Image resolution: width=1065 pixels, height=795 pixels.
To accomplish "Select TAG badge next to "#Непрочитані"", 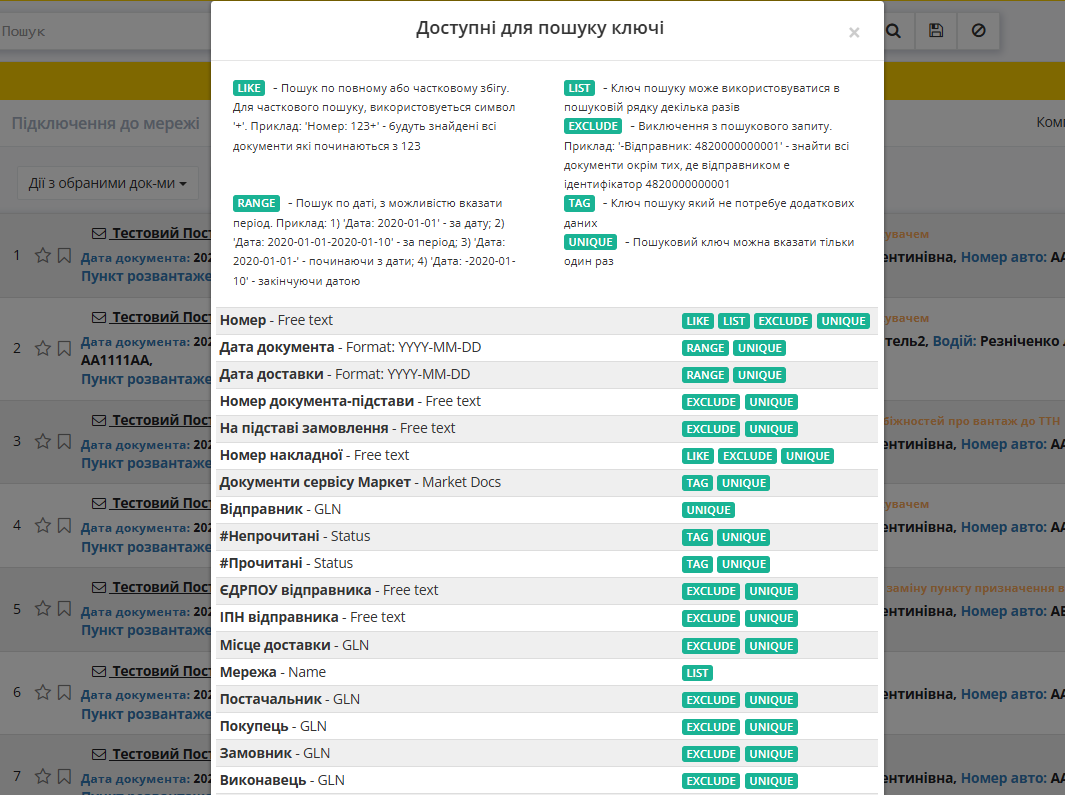I will pyautogui.click(x=697, y=537).
